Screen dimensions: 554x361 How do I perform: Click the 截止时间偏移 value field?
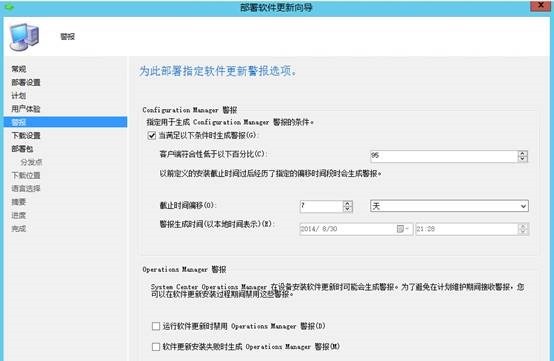pos(321,206)
